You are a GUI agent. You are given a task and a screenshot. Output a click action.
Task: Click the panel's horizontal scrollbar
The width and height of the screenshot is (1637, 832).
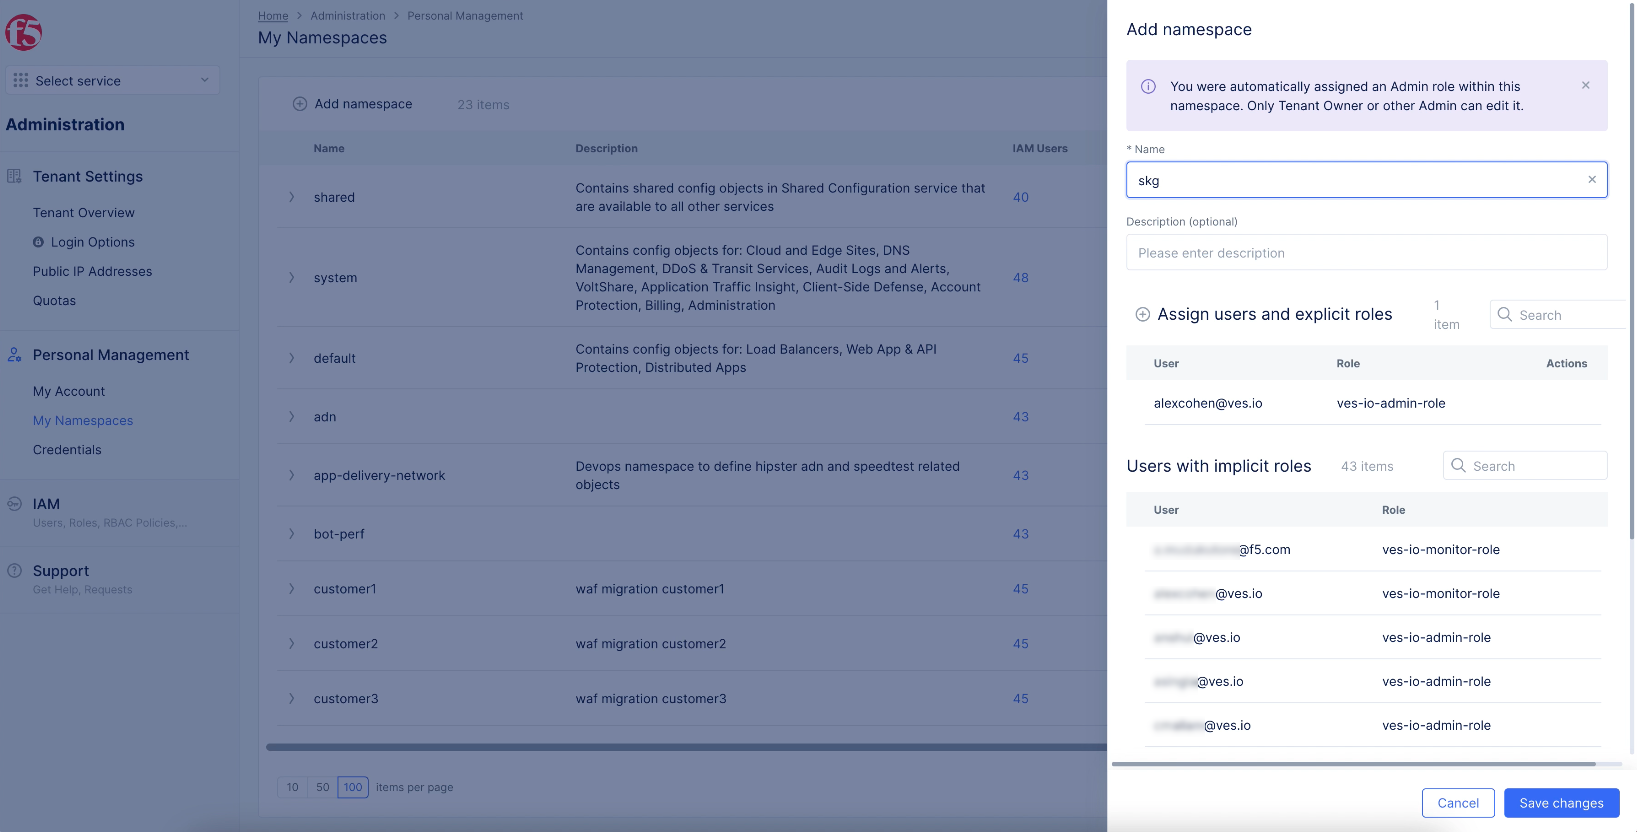click(x=1366, y=764)
